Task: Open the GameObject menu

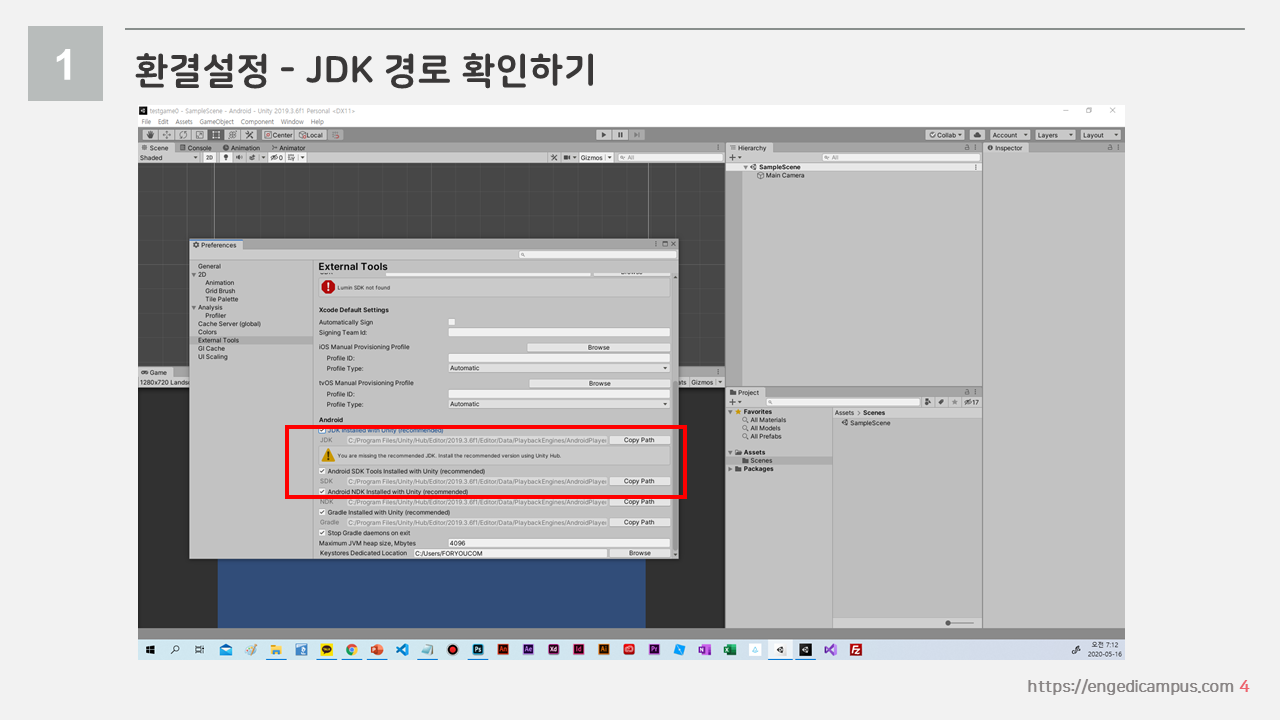Action: [x=217, y=122]
